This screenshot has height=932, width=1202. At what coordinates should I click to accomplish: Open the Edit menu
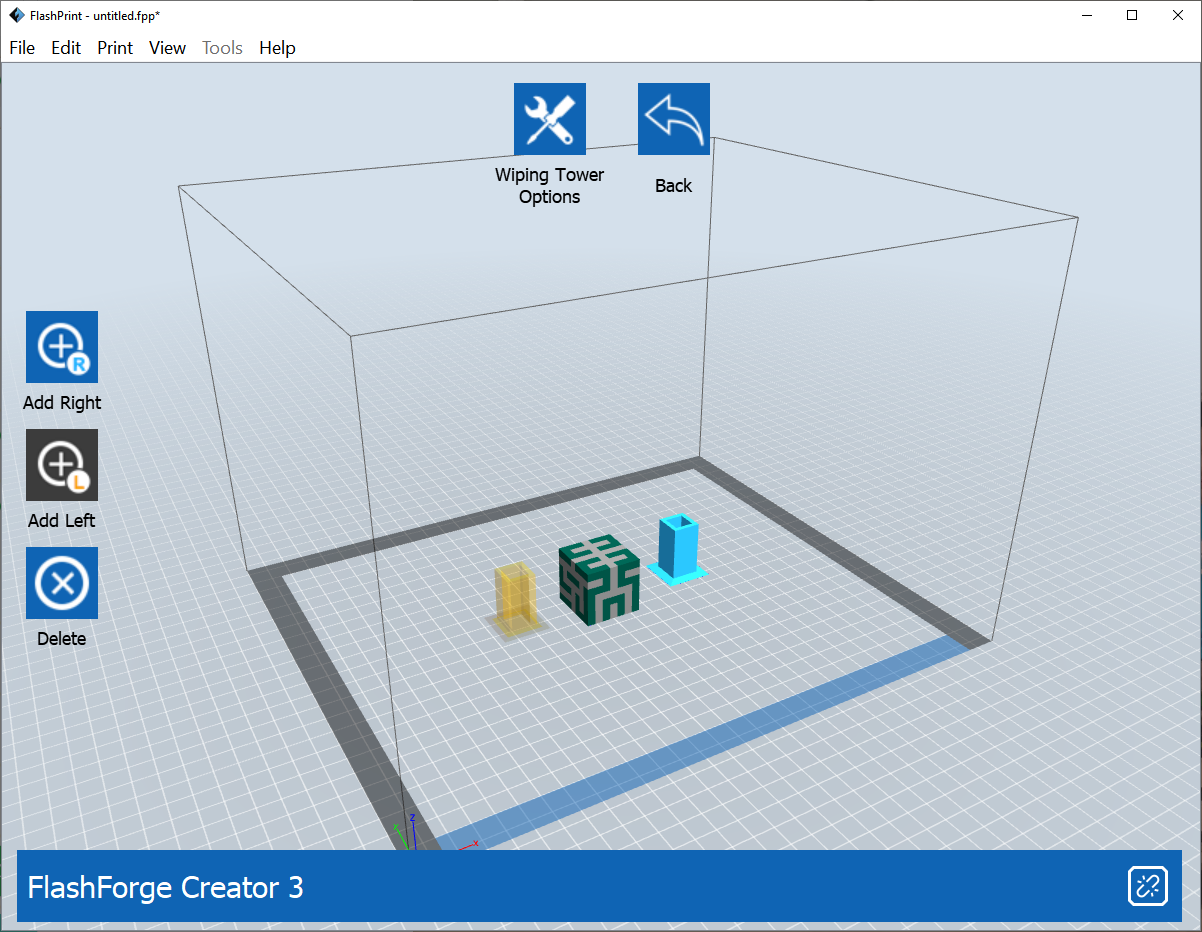[x=66, y=48]
